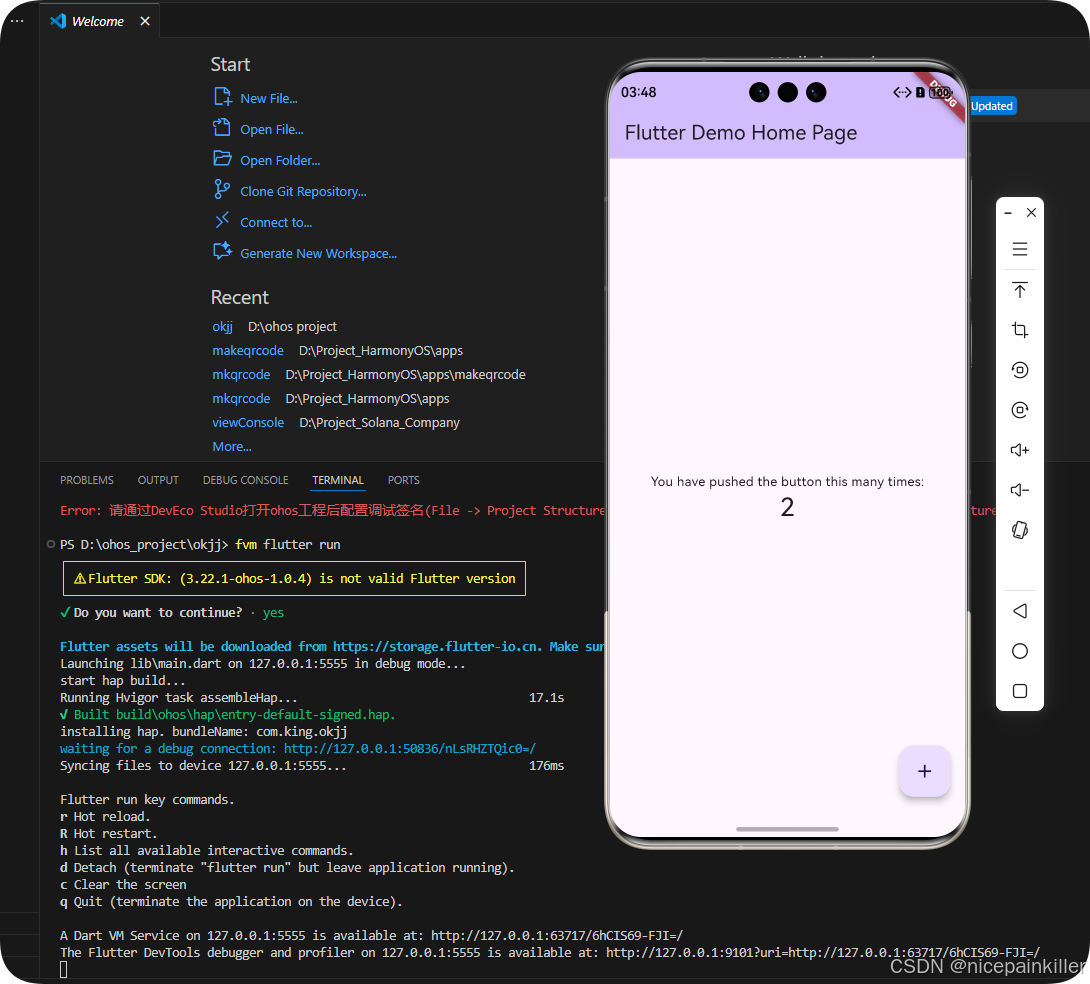
Task: Click the Flutter Demo Home Page title
Action: coord(740,133)
